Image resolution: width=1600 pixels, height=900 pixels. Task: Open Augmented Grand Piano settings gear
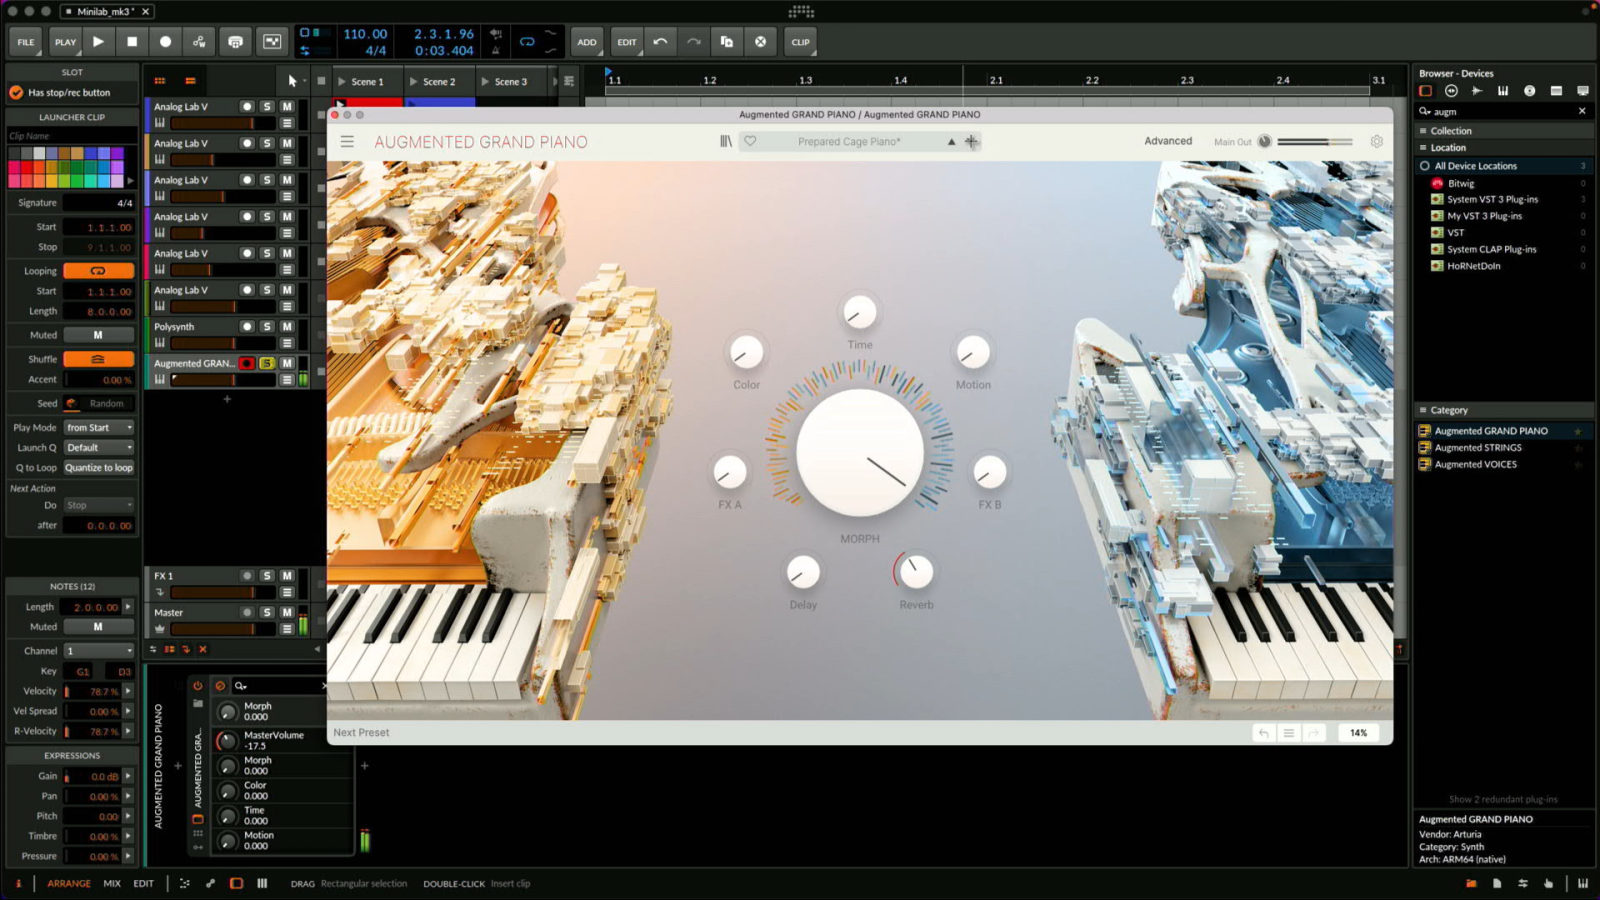click(x=1377, y=142)
